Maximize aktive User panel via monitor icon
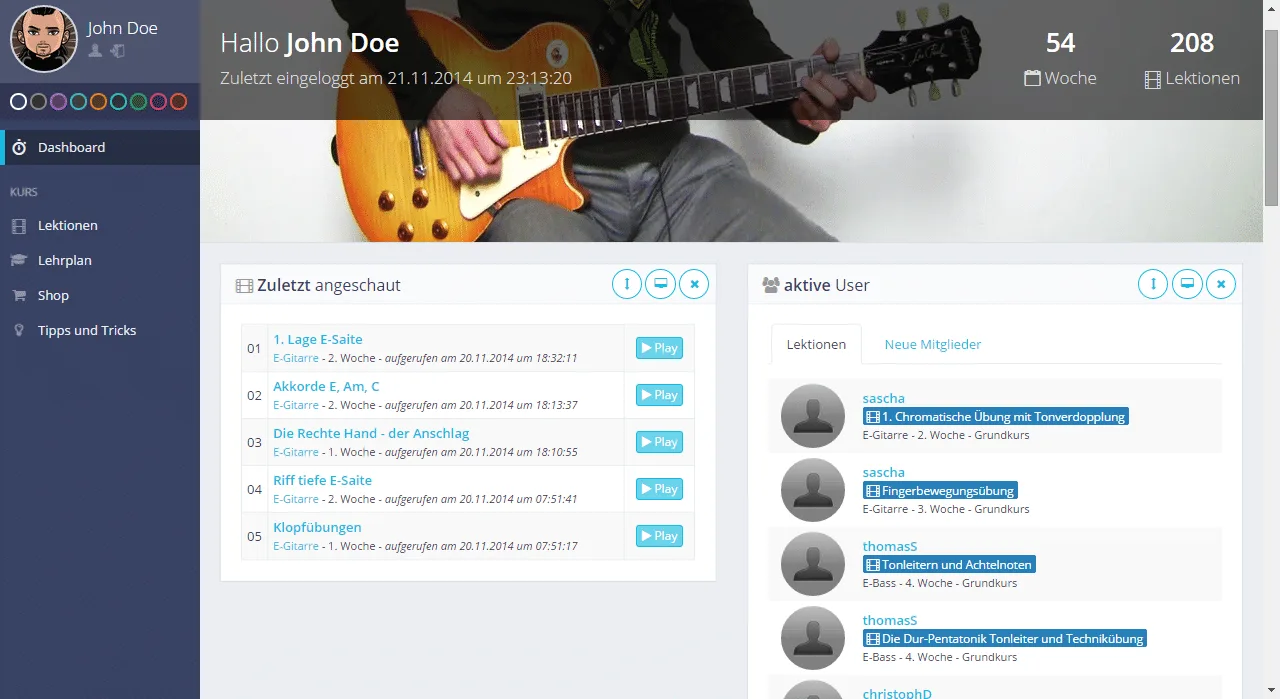The width and height of the screenshot is (1280, 699). pyautogui.click(x=1187, y=284)
